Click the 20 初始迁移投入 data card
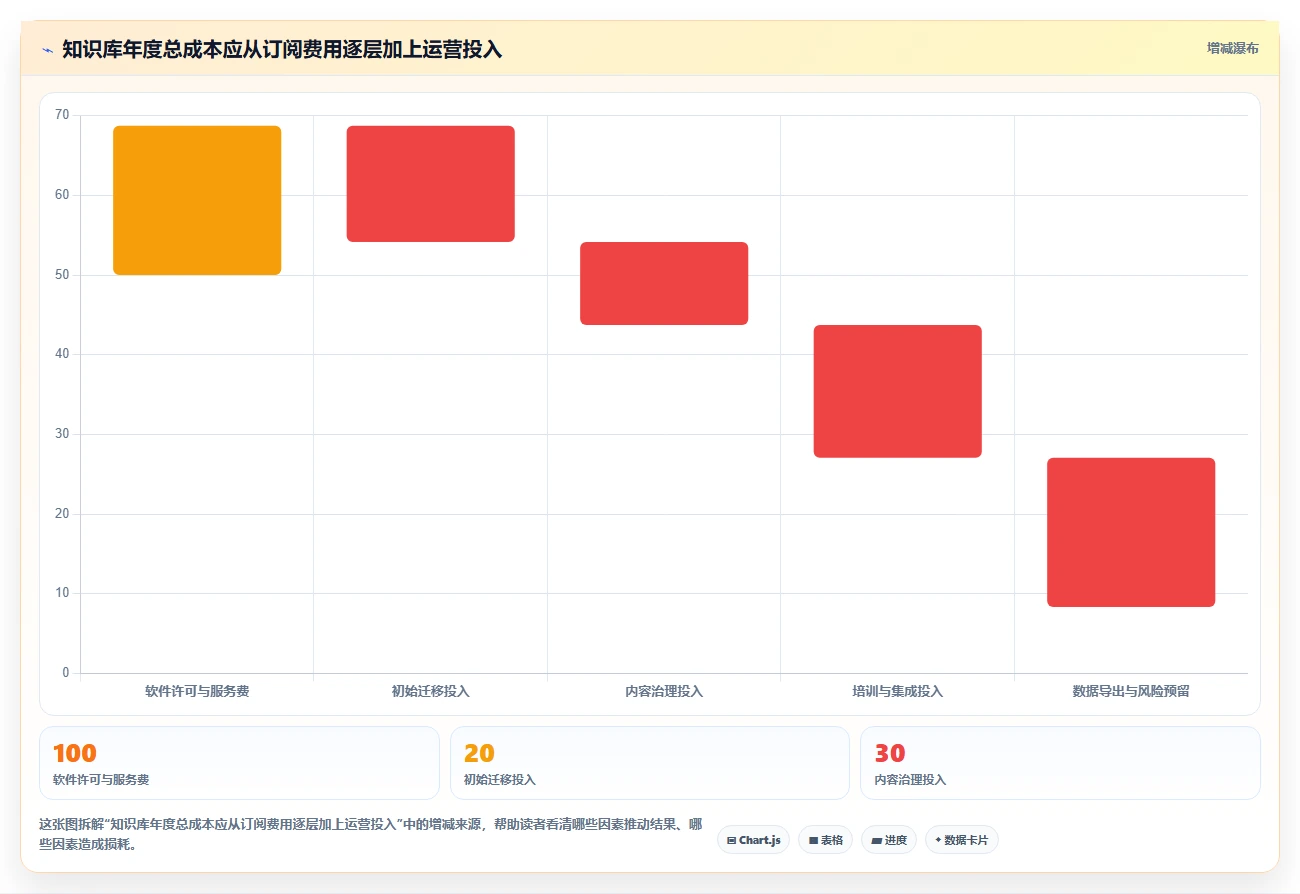This screenshot has width=1300, height=894. (650, 763)
